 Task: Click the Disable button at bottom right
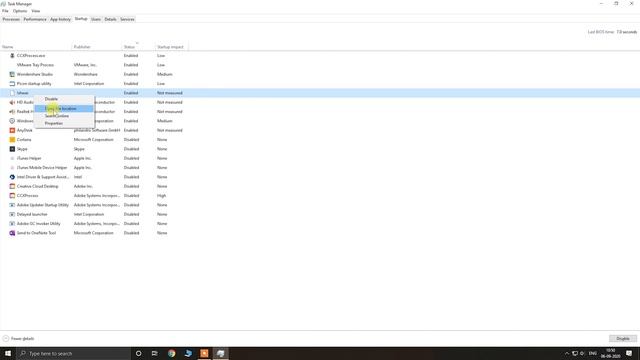(623, 339)
